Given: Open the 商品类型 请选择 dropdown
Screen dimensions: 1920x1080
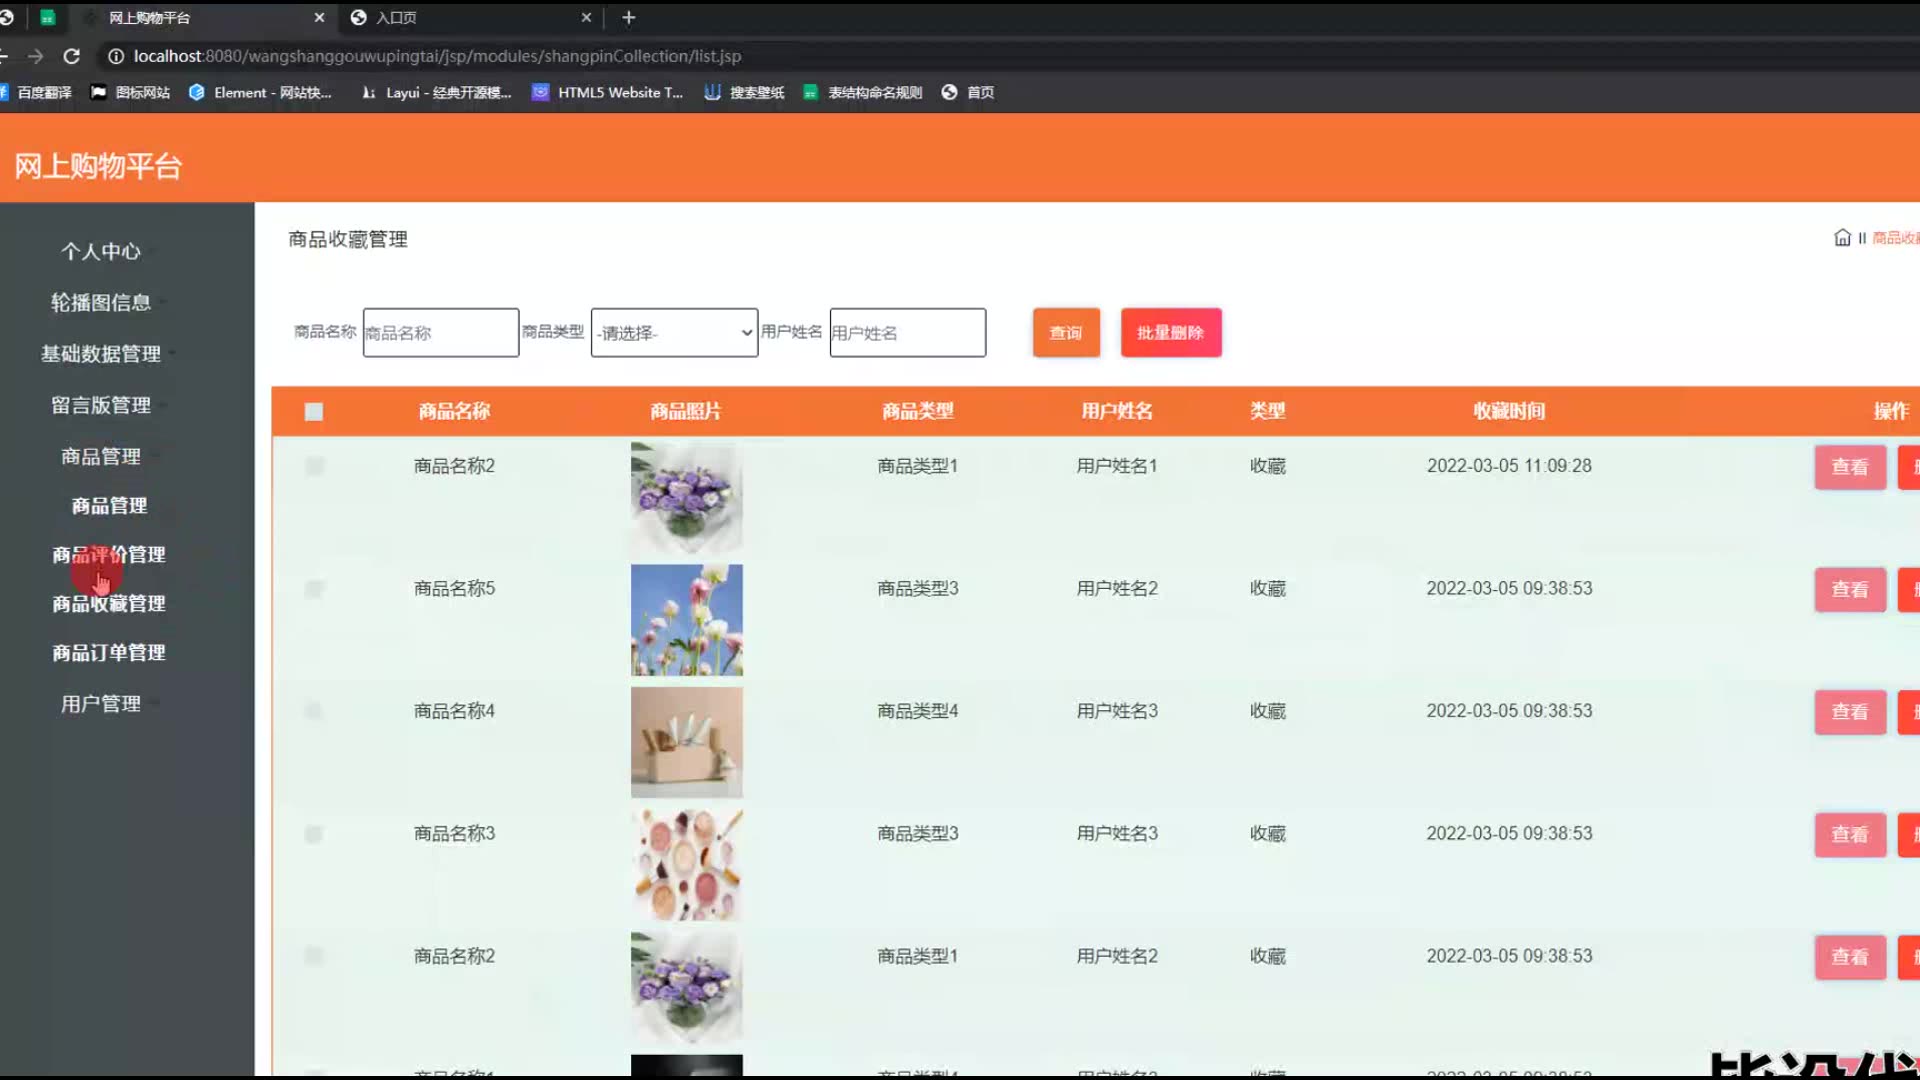Looking at the screenshot, I should point(674,333).
